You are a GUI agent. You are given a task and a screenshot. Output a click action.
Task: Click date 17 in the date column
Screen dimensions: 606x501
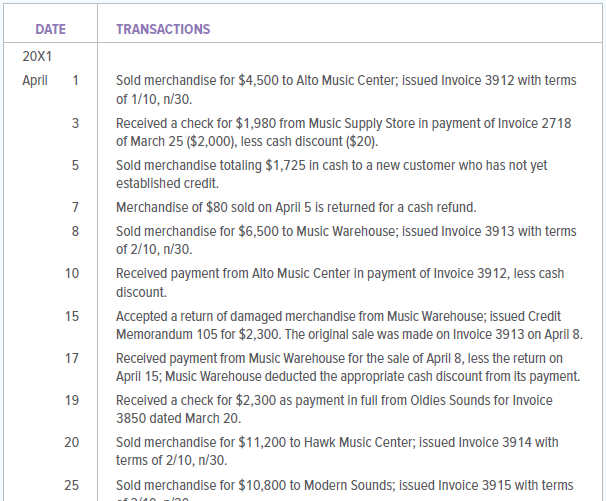tap(72, 358)
